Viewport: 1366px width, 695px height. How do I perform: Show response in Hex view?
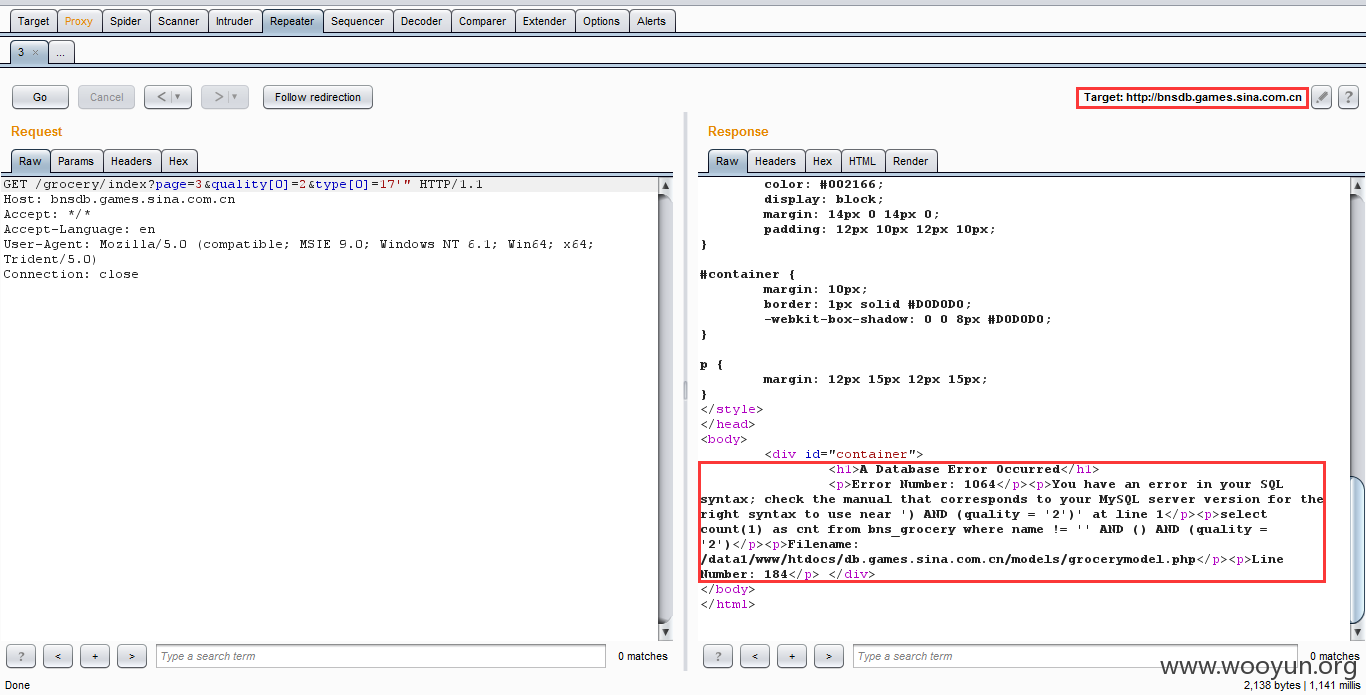coord(823,161)
